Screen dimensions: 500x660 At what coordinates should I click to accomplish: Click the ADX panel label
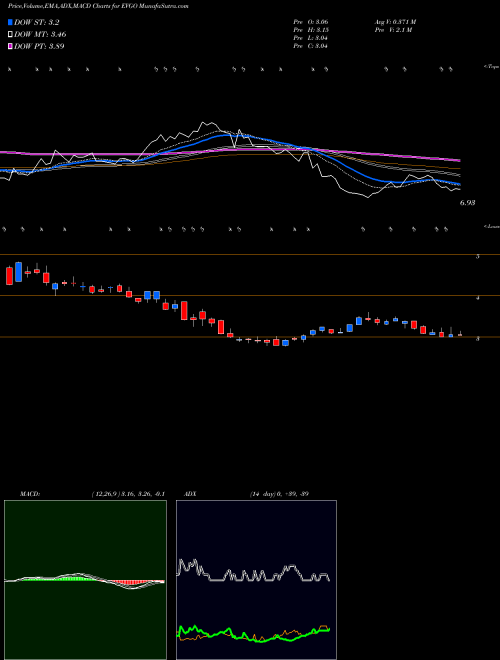coord(190,494)
